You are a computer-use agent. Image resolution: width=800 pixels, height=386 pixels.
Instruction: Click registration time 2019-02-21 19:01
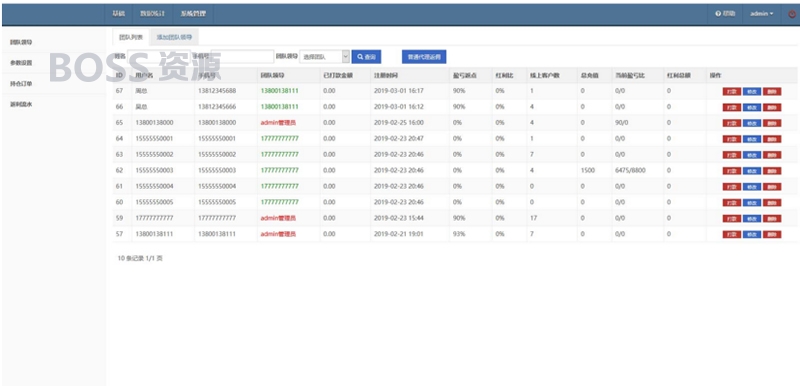(x=398, y=234)
